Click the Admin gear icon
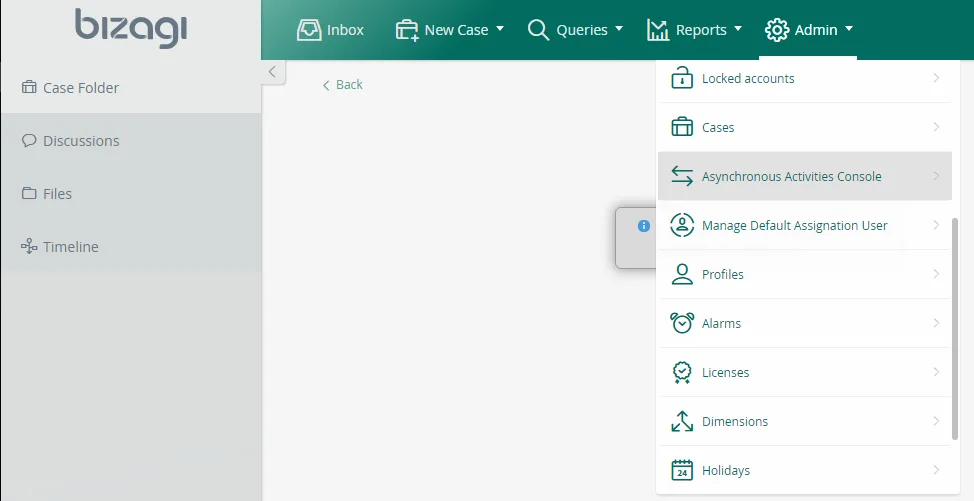974x501 pixels. coord(777,30)
